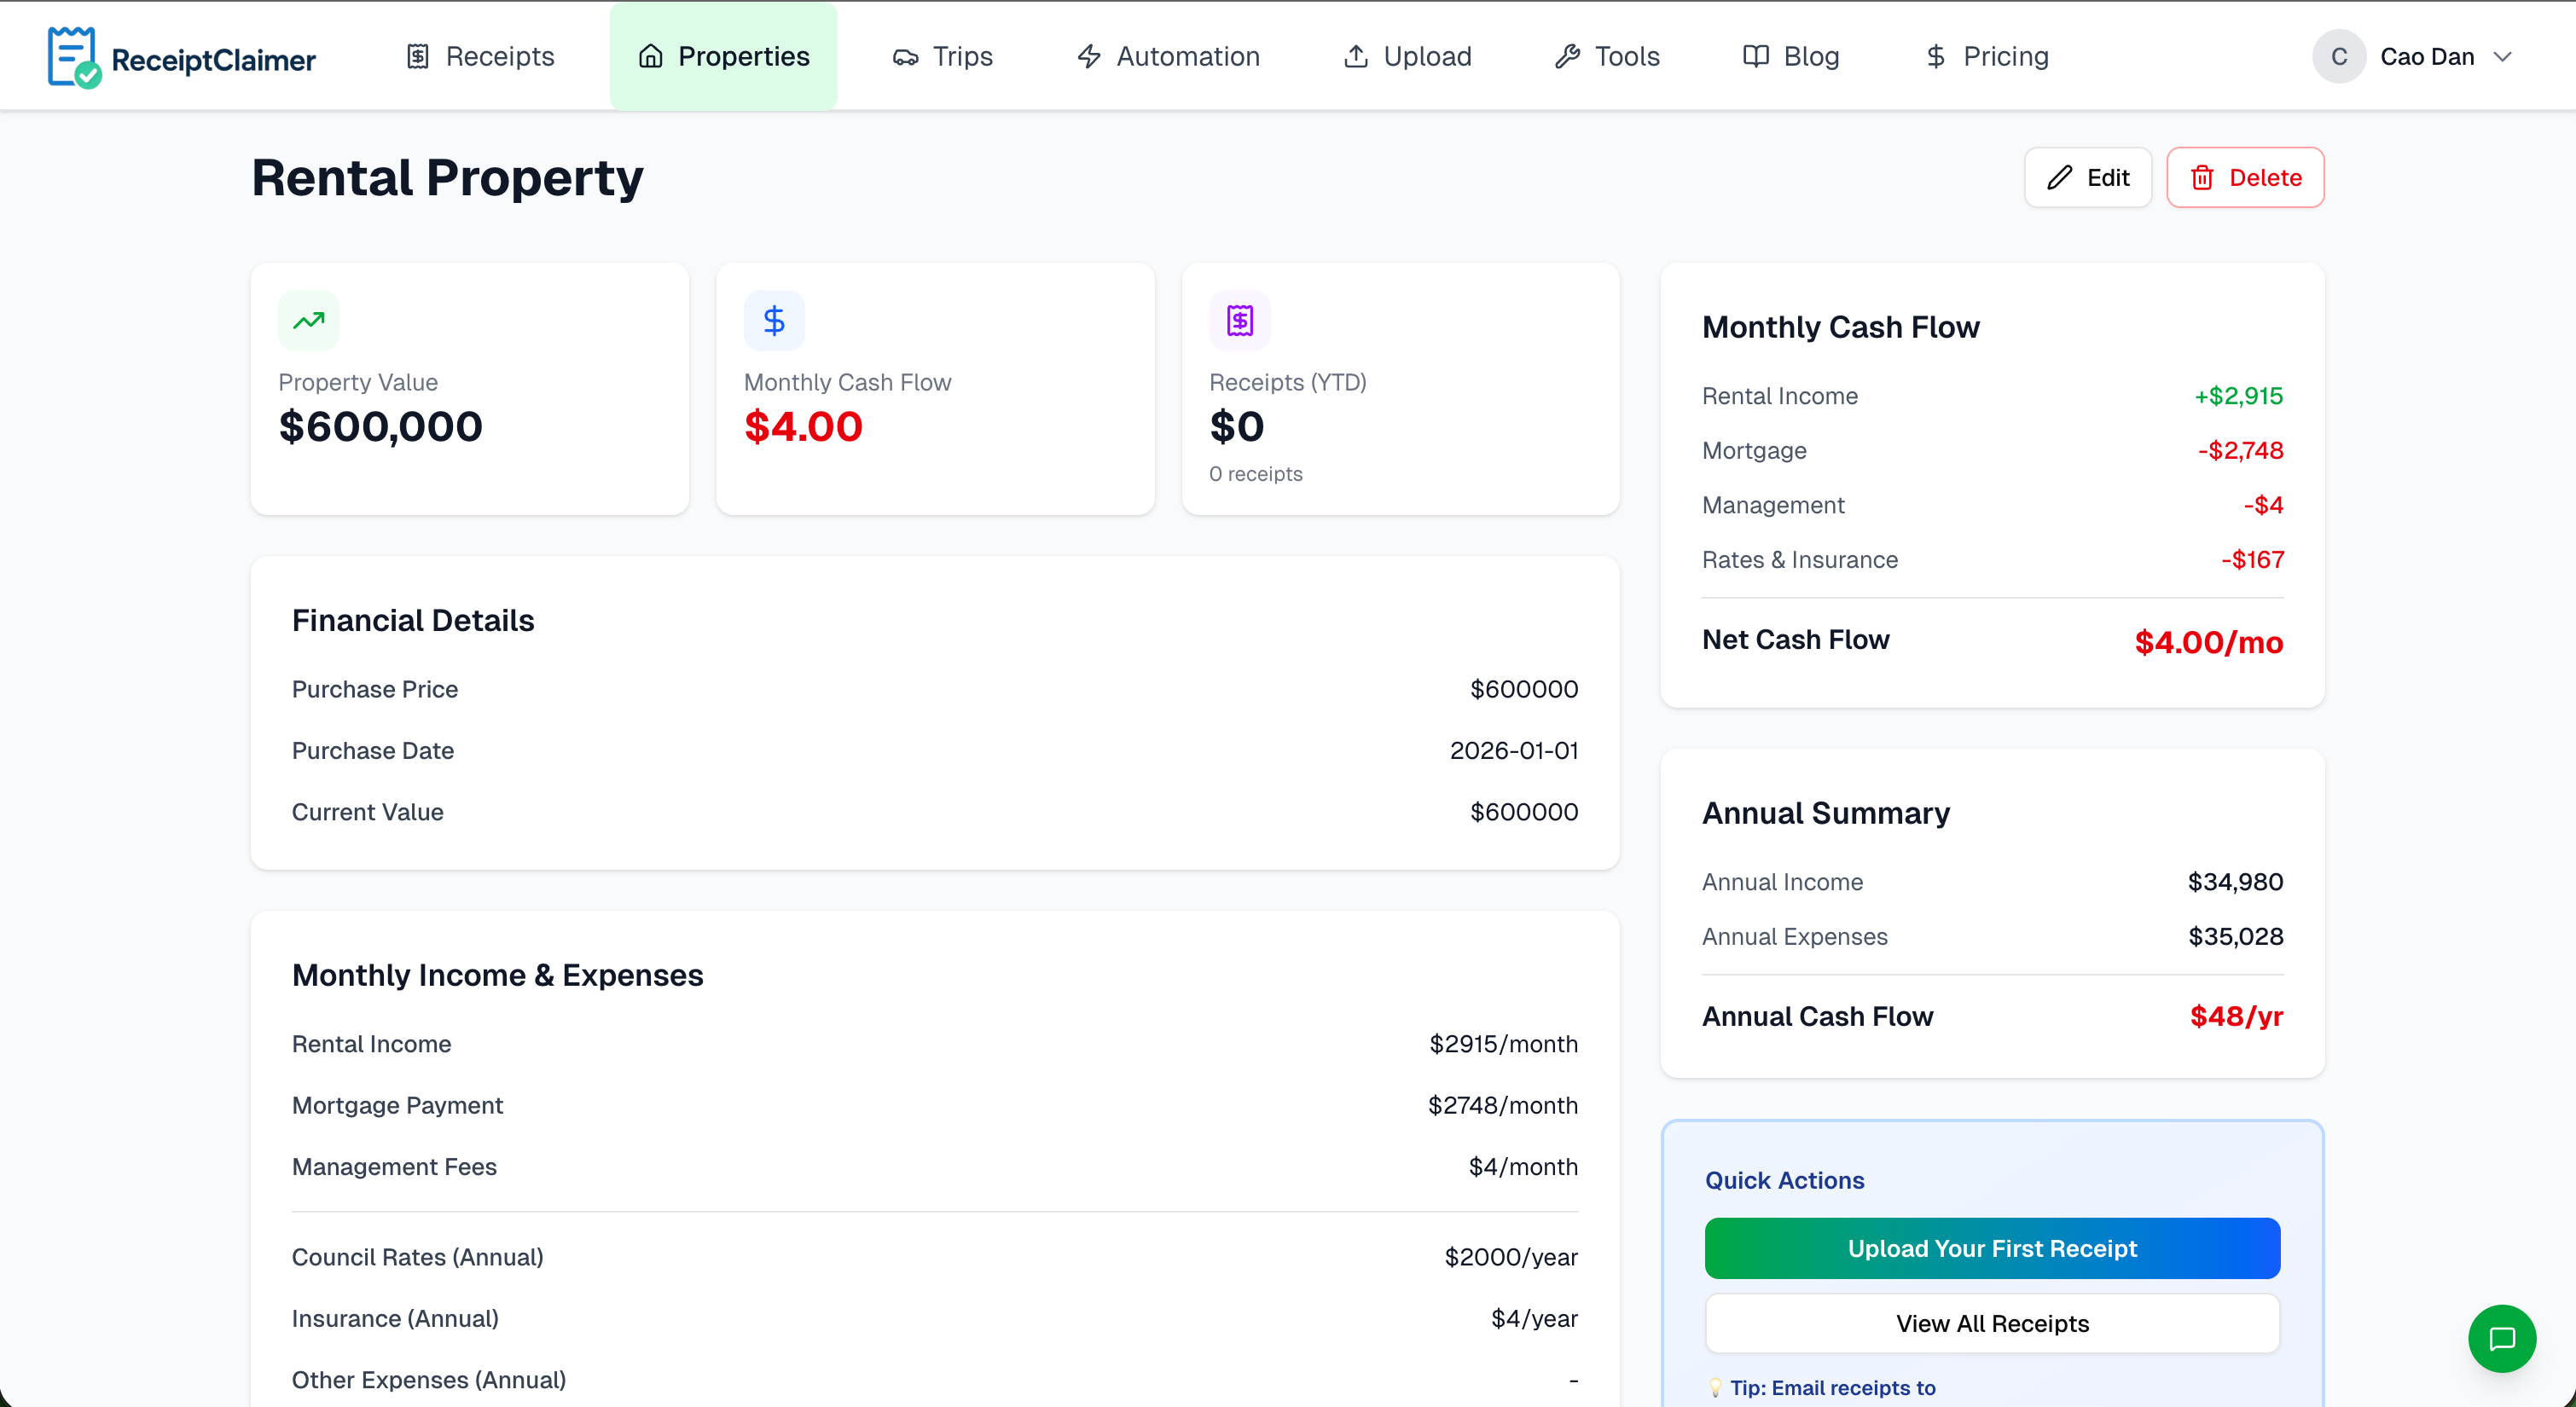
Task: Click the Quick Actions heading
Action: coord(1785,1180)
